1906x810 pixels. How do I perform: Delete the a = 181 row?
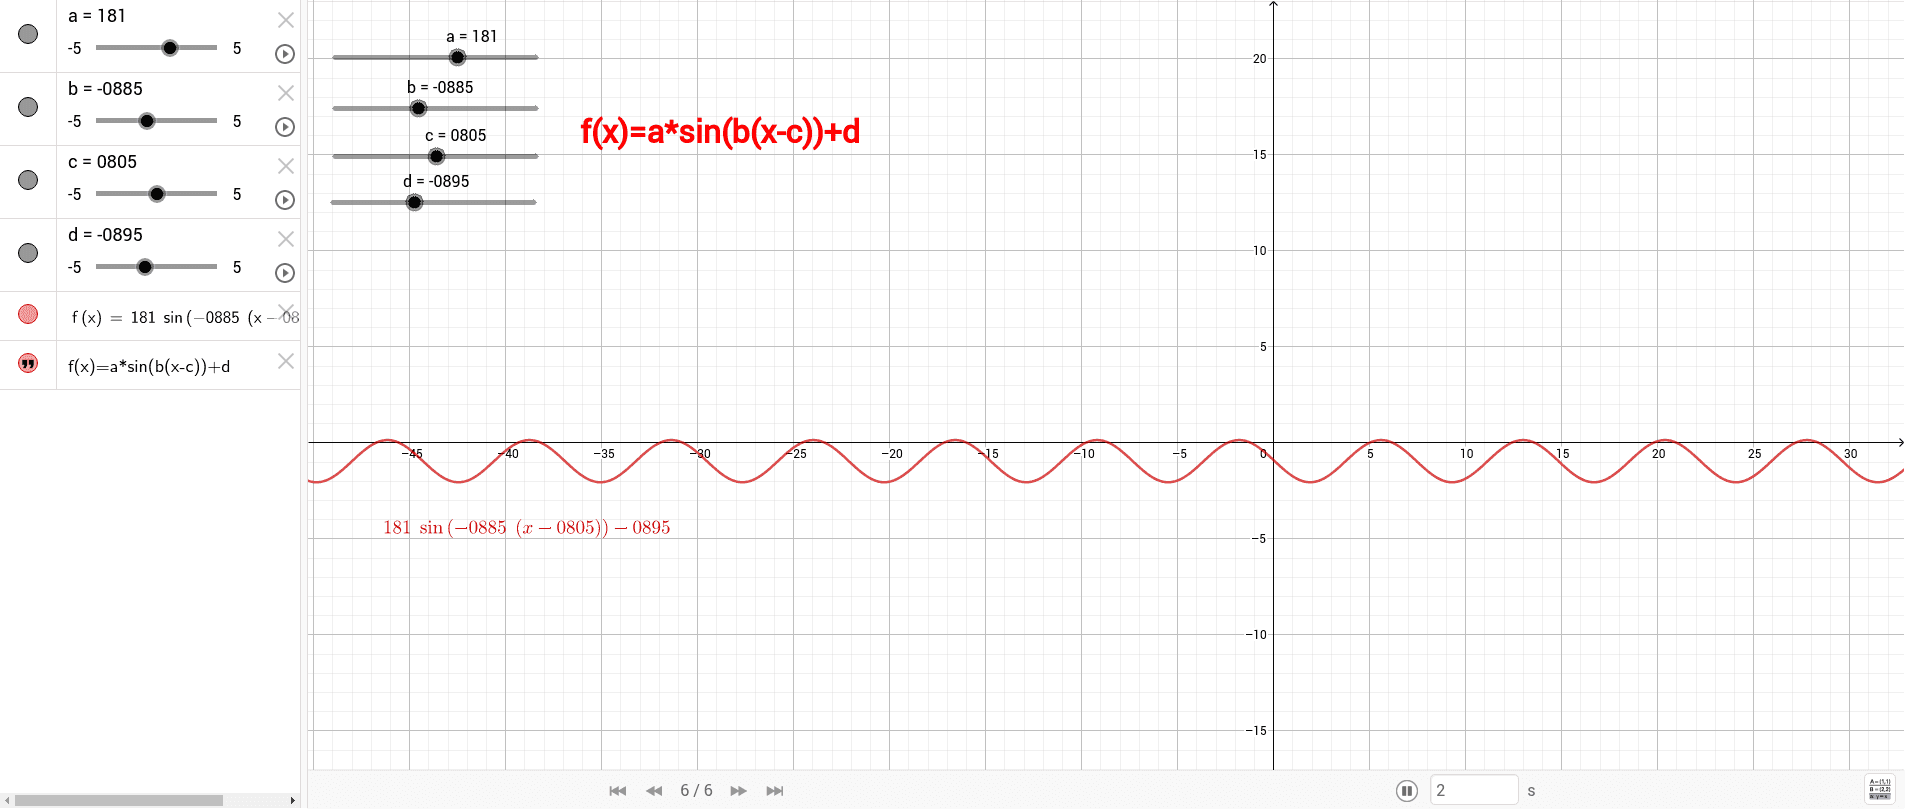[286, 20]
